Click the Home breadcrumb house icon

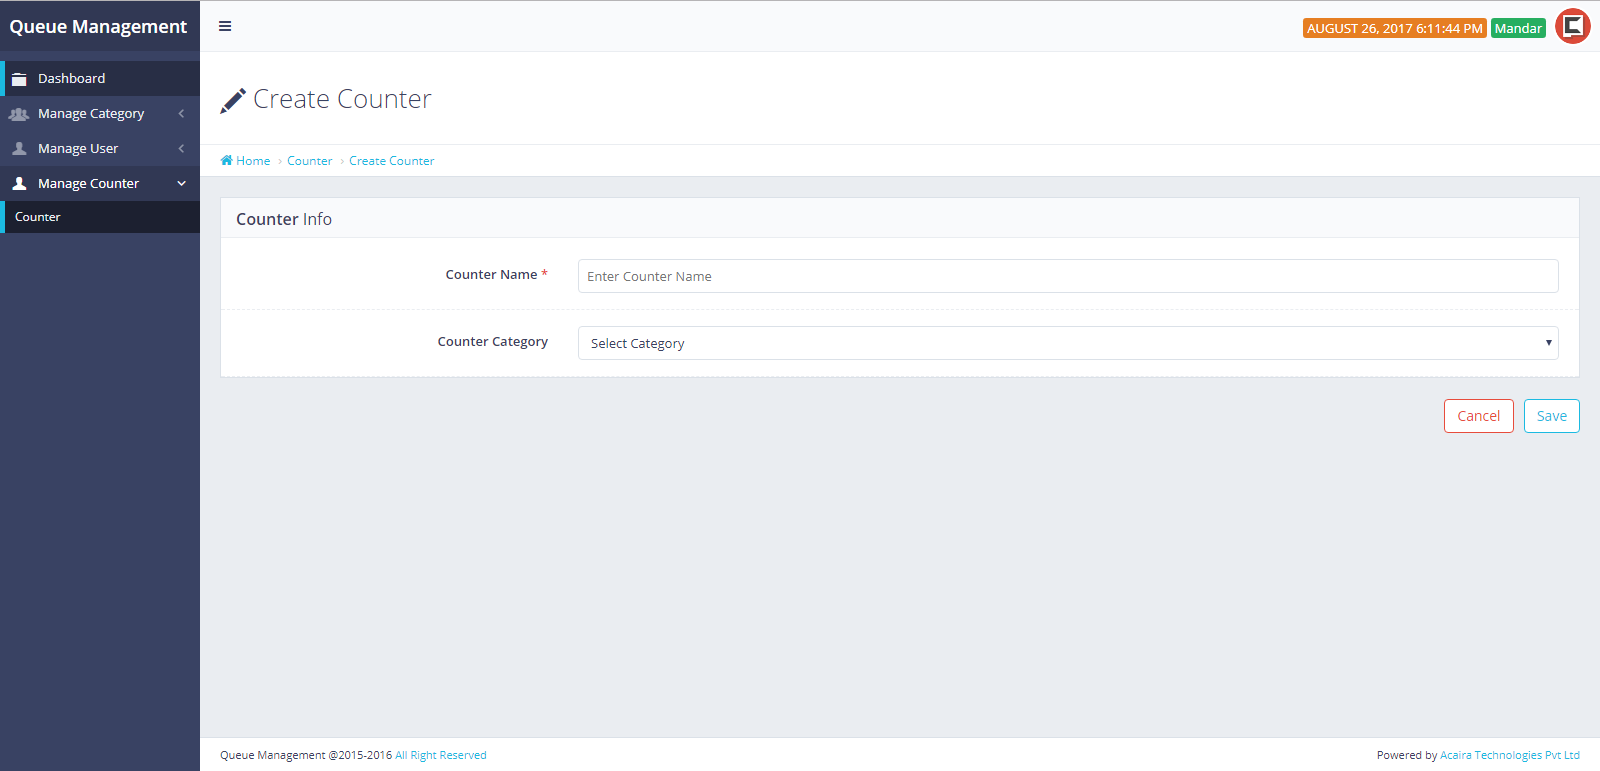coord(227,161)
